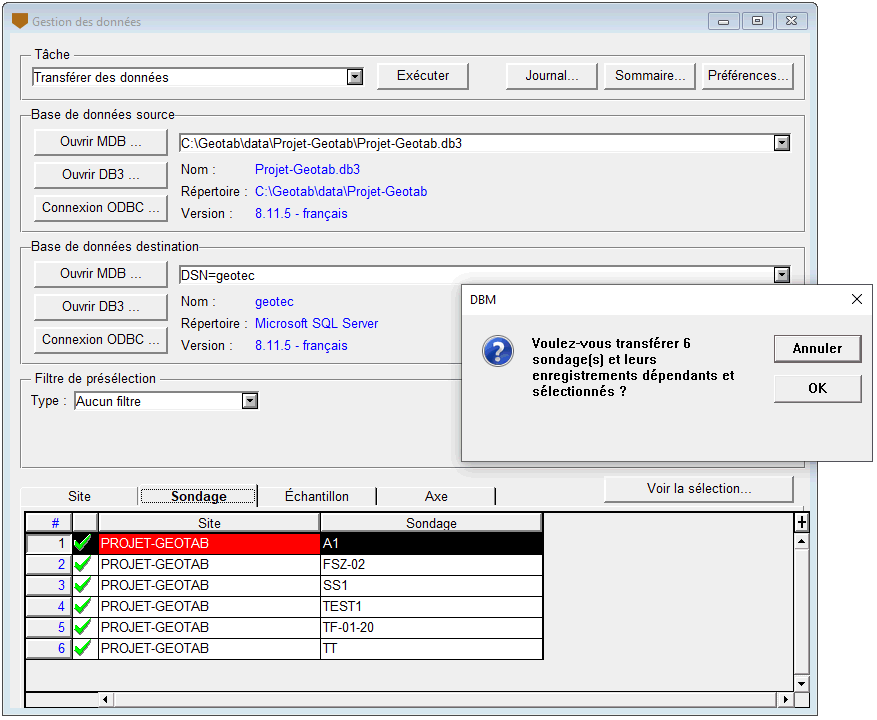Click the Exécuter button
Image resolution: width=877 pixels, height=720 pixels.
(423, 76)
